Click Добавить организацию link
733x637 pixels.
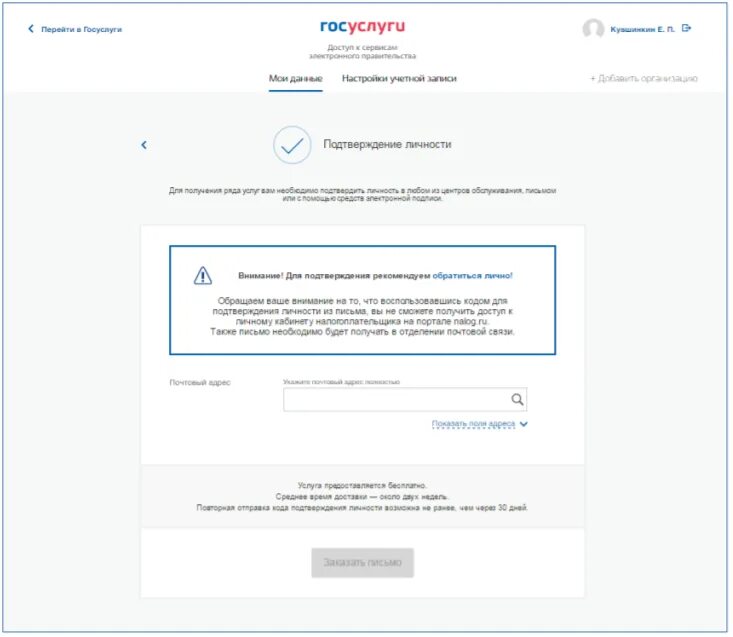[644, 79]
